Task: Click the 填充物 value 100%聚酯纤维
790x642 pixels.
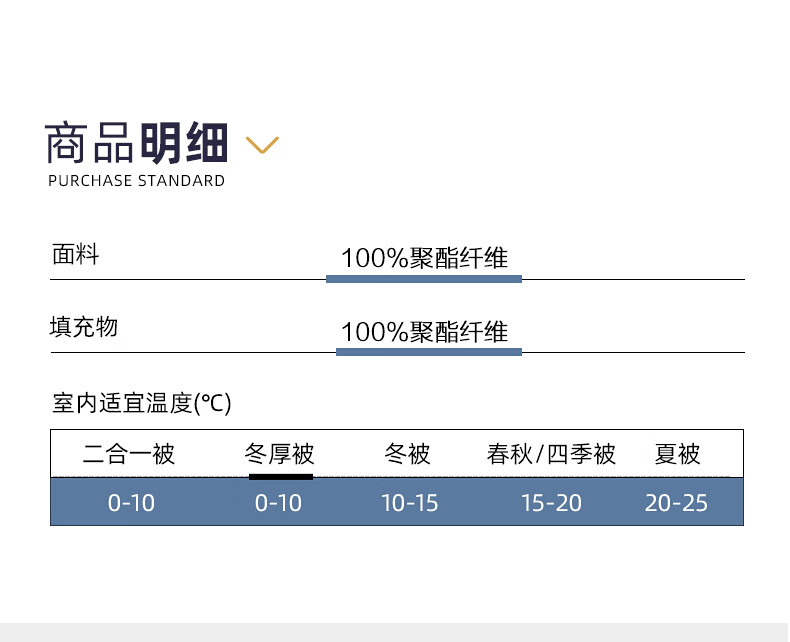Action: pos(424,332)
